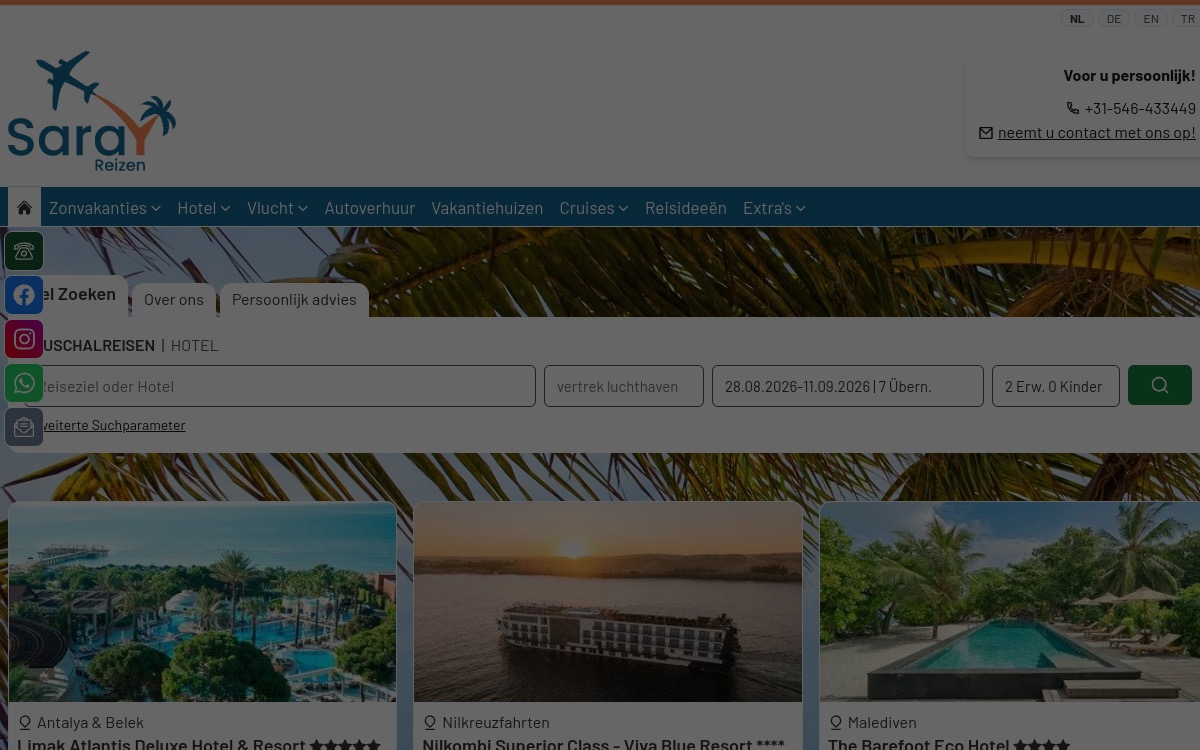Expand the Vlucht menu
Image resolution: width=1200 pixels, height=750 pixels.
[278, 207]
